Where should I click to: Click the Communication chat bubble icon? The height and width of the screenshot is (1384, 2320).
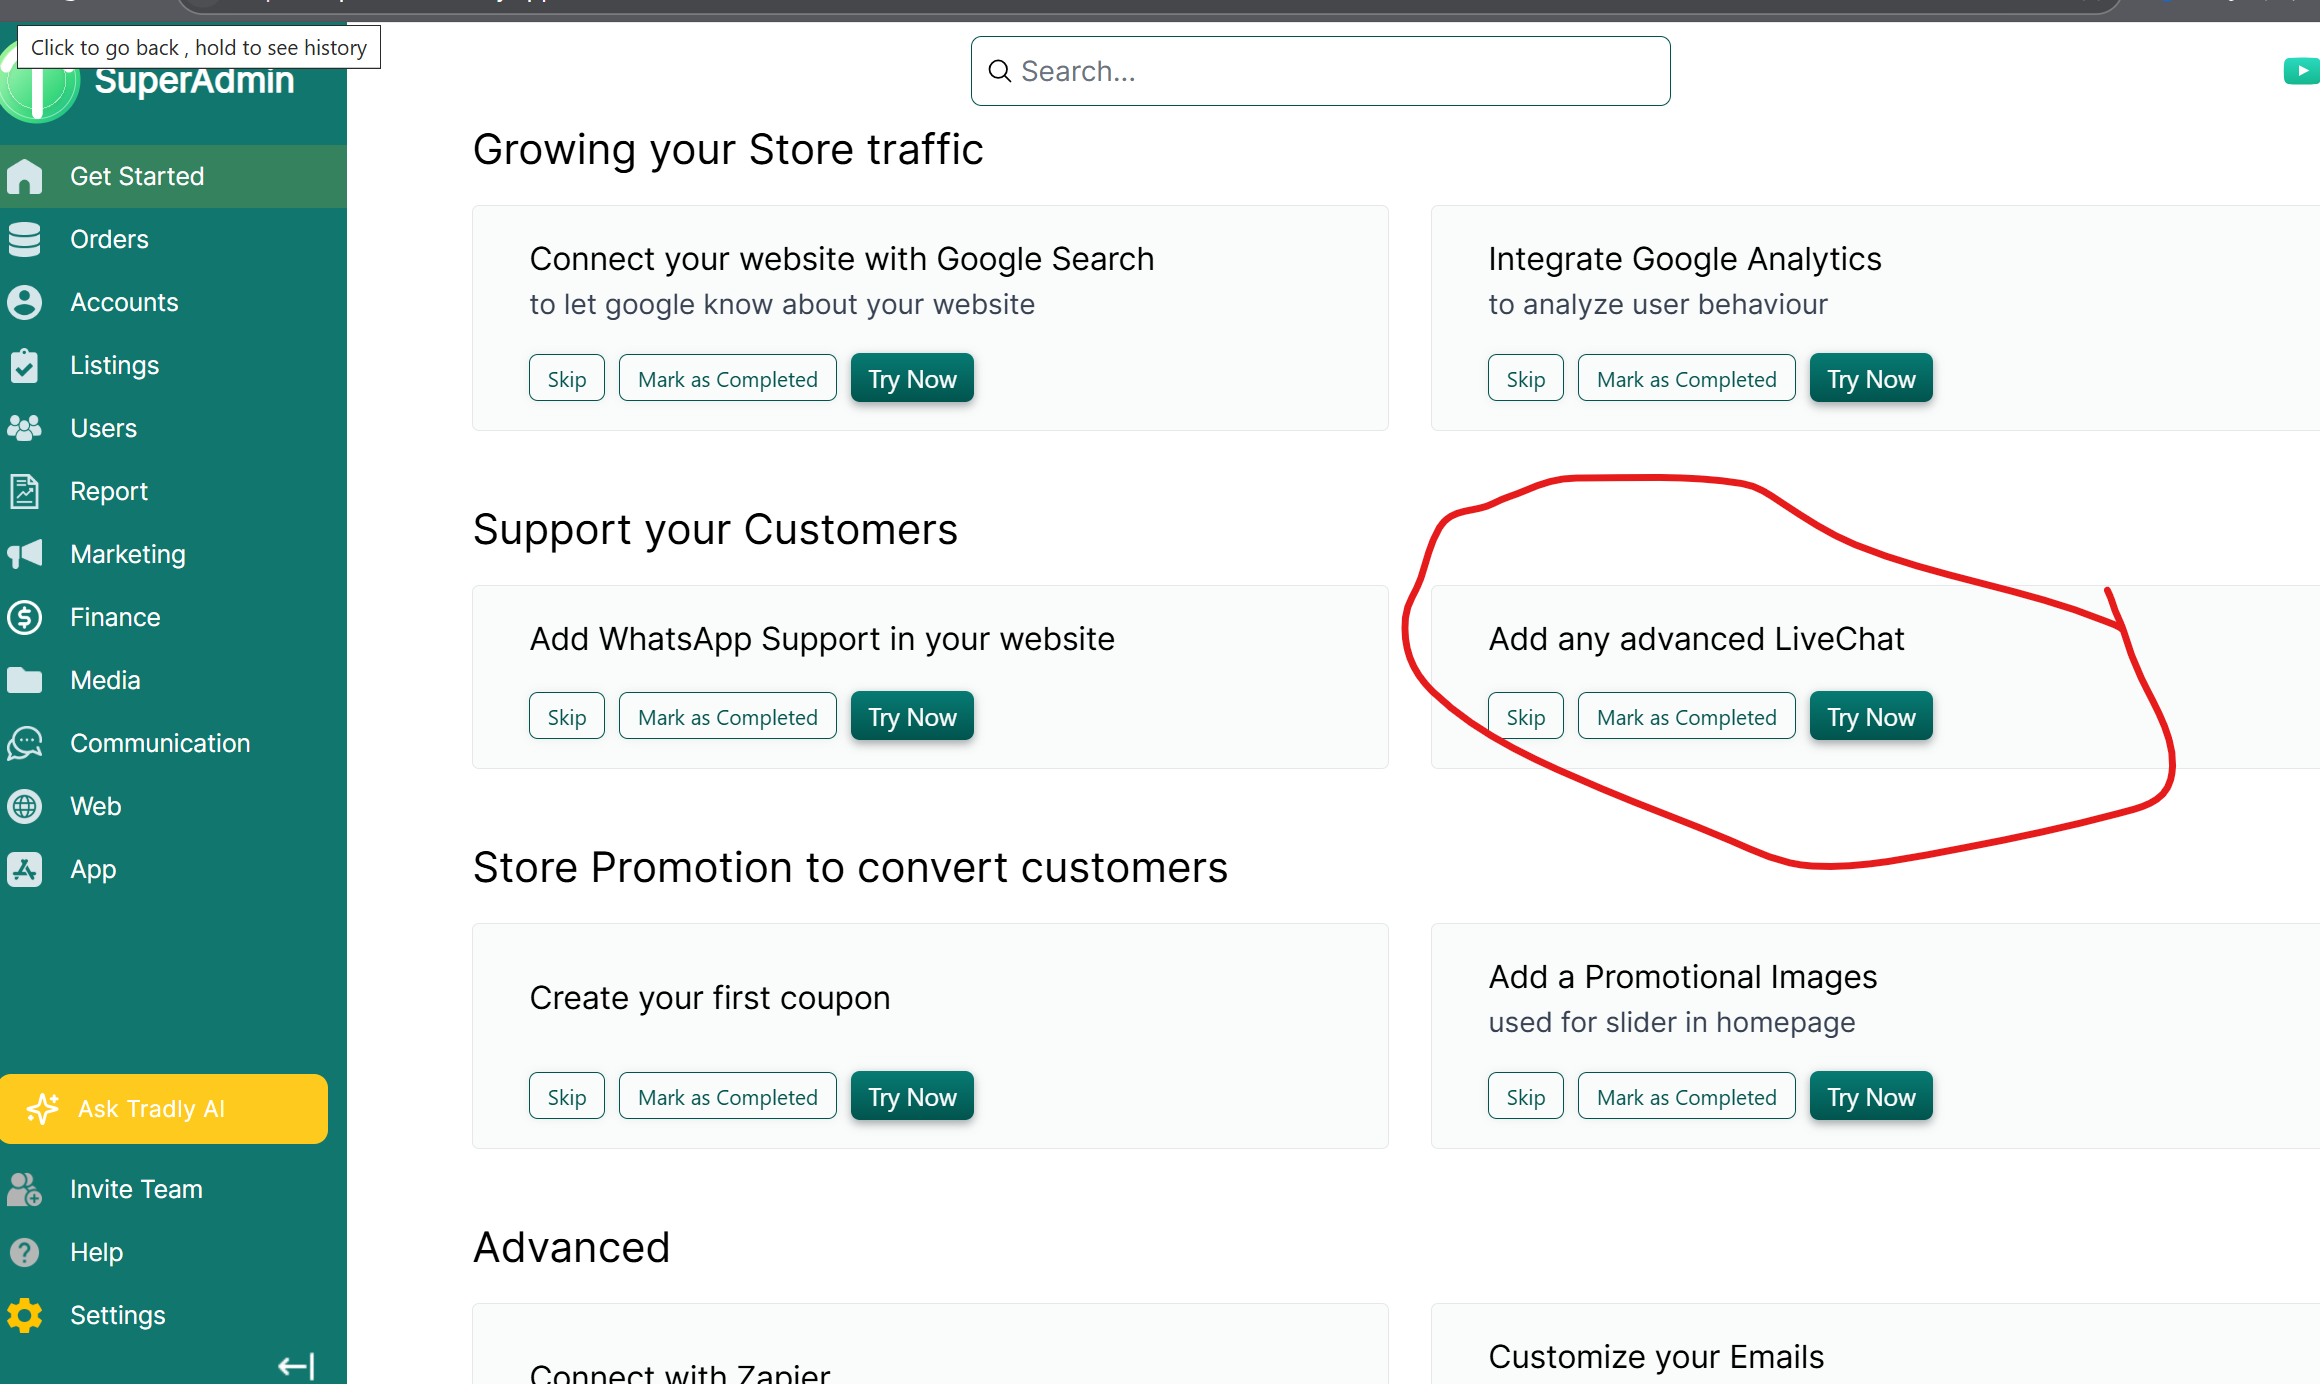coord(25,743)
